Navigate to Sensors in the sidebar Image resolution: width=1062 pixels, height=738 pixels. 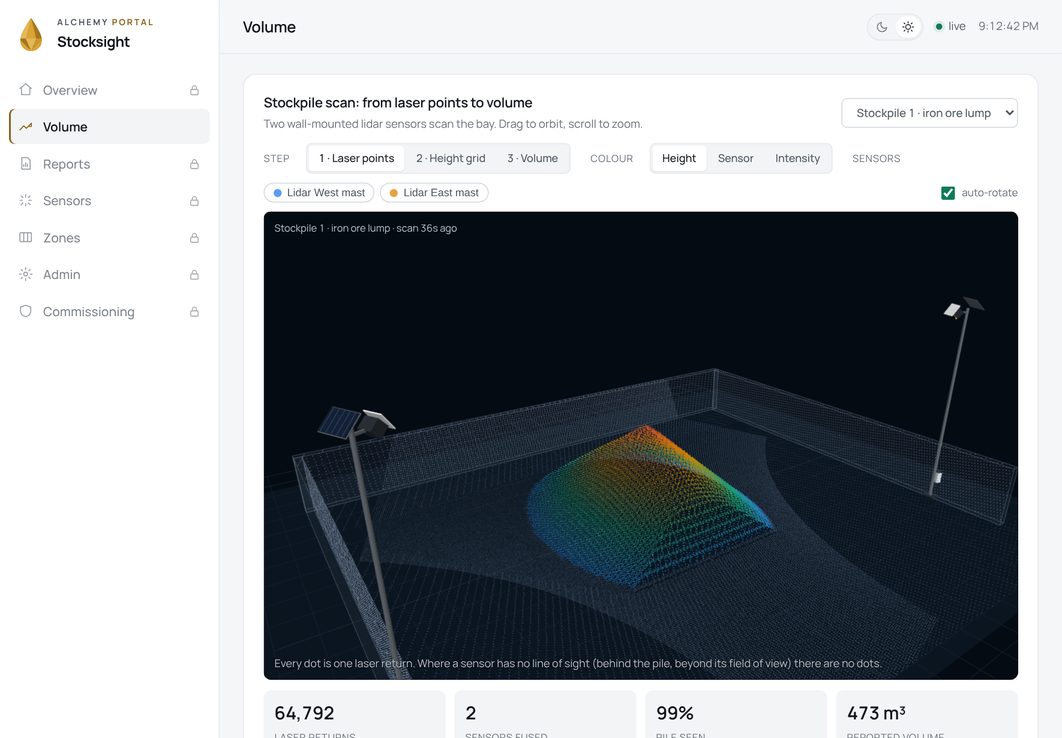pos(109,201)
